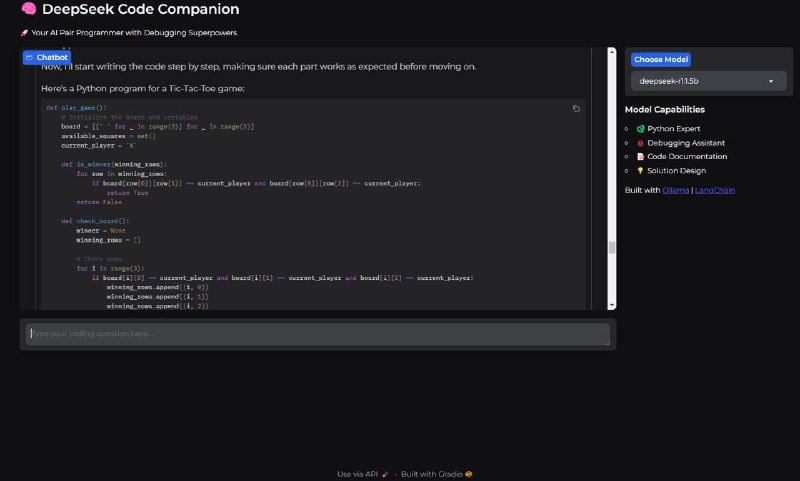Click the "def check_board():" code line
The width and height of the screenshot is (800, 481).
coord(95,221)
